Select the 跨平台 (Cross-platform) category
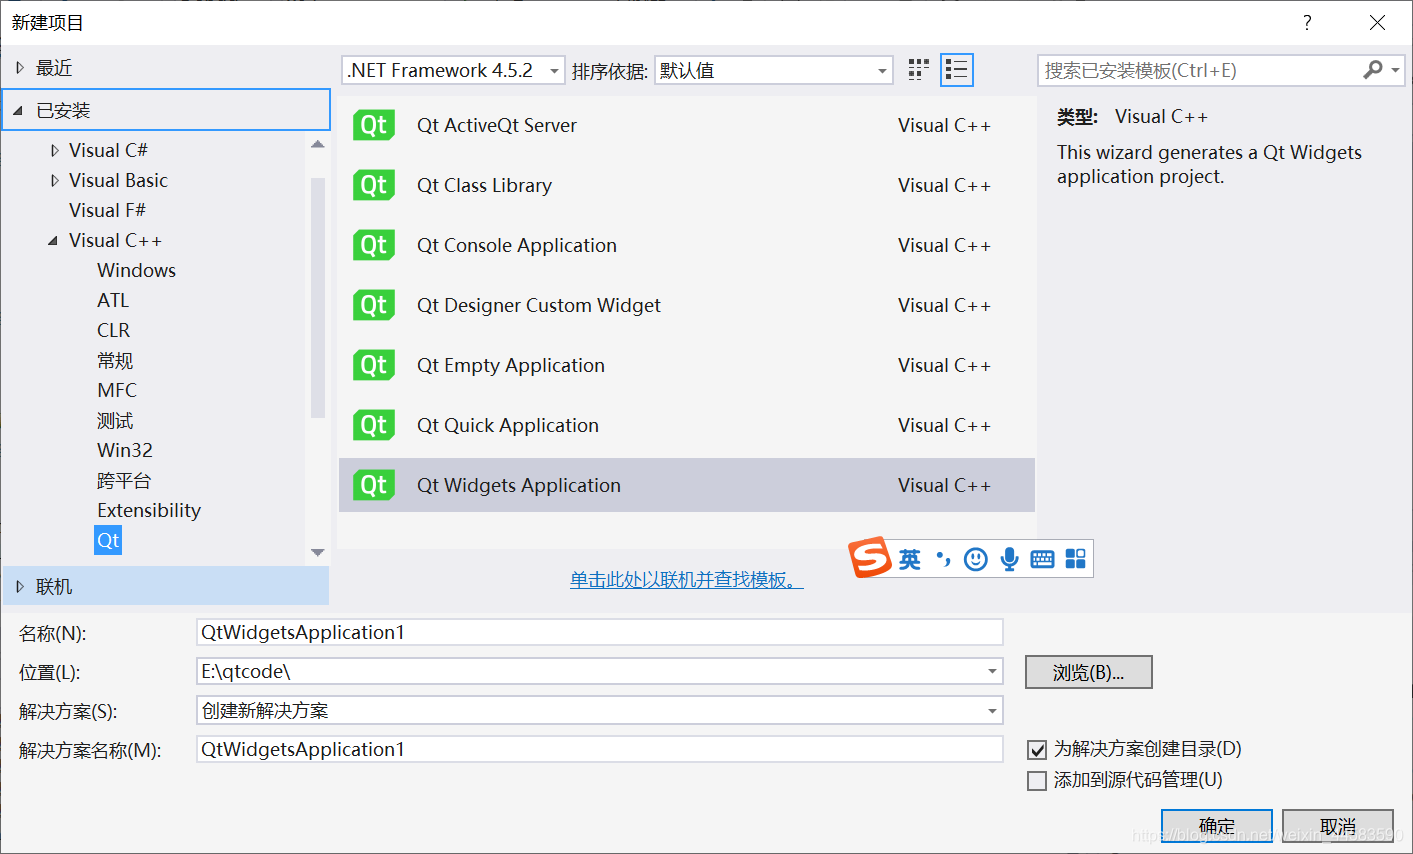Screen dimensions: 1413x854 124,480
